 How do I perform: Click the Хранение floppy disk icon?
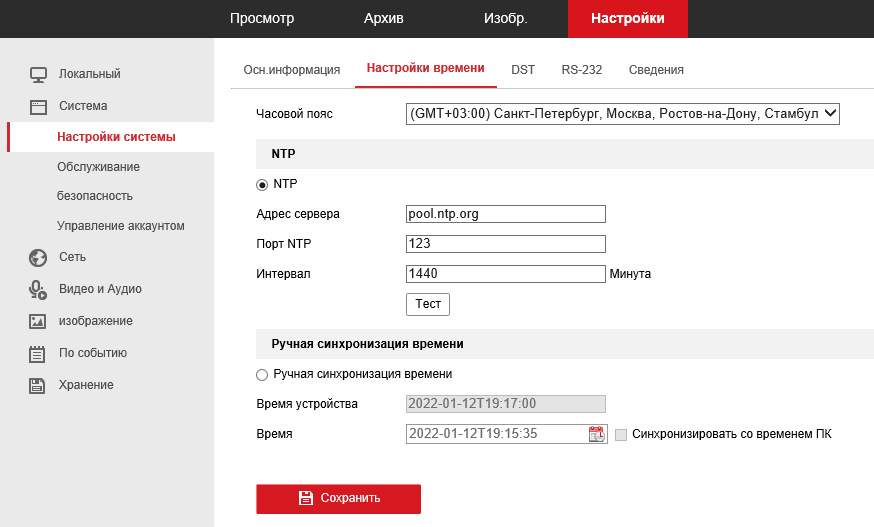[37, 385]
